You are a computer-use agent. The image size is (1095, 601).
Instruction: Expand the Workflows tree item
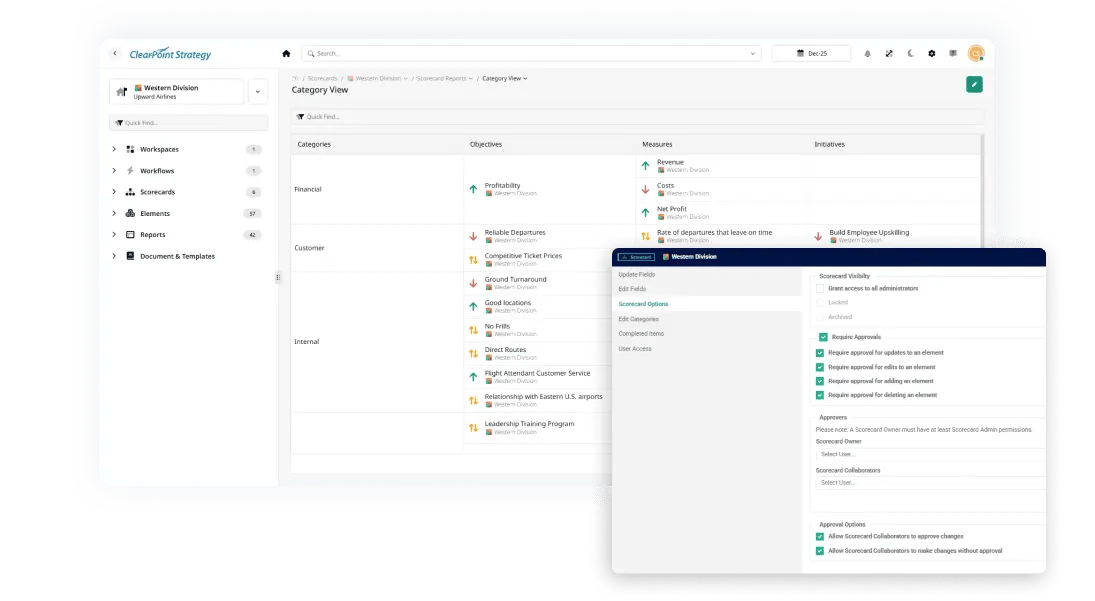pos(114,170)
